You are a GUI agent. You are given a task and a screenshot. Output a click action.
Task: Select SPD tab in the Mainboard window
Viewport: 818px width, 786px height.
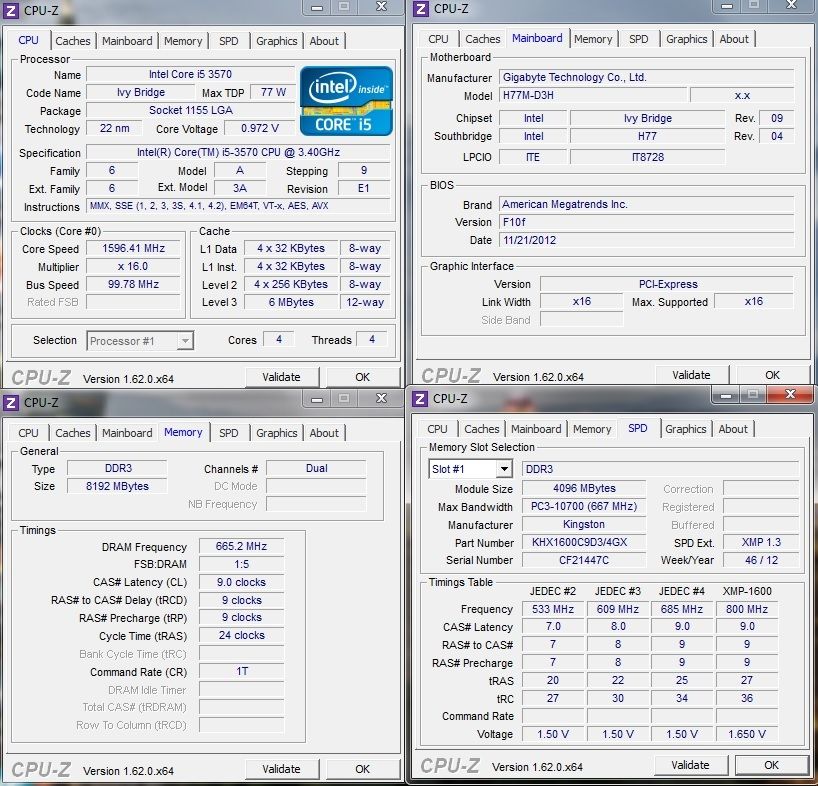639,39
